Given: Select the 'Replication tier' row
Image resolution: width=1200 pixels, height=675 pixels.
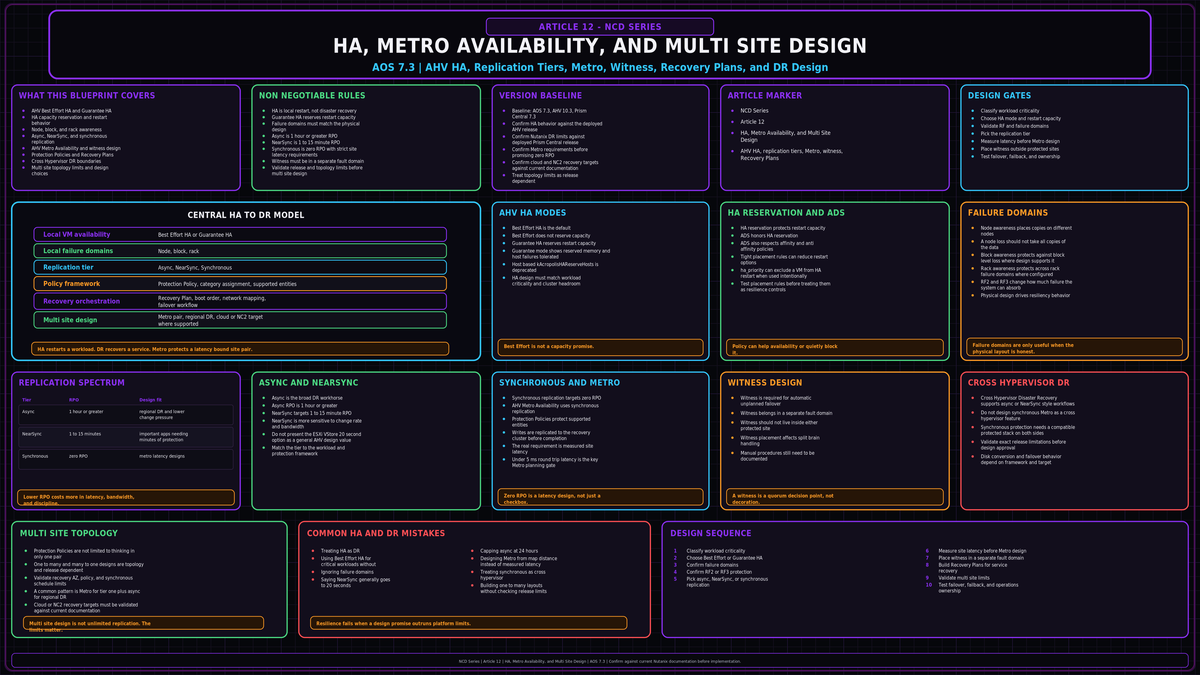Looking at the screenshot, I should point(240,268).
